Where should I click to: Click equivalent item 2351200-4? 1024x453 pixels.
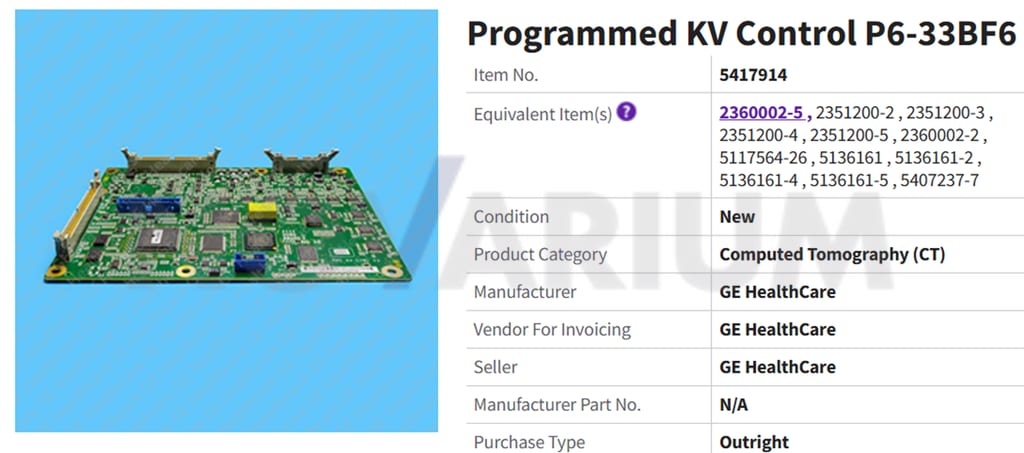point(758,136)
